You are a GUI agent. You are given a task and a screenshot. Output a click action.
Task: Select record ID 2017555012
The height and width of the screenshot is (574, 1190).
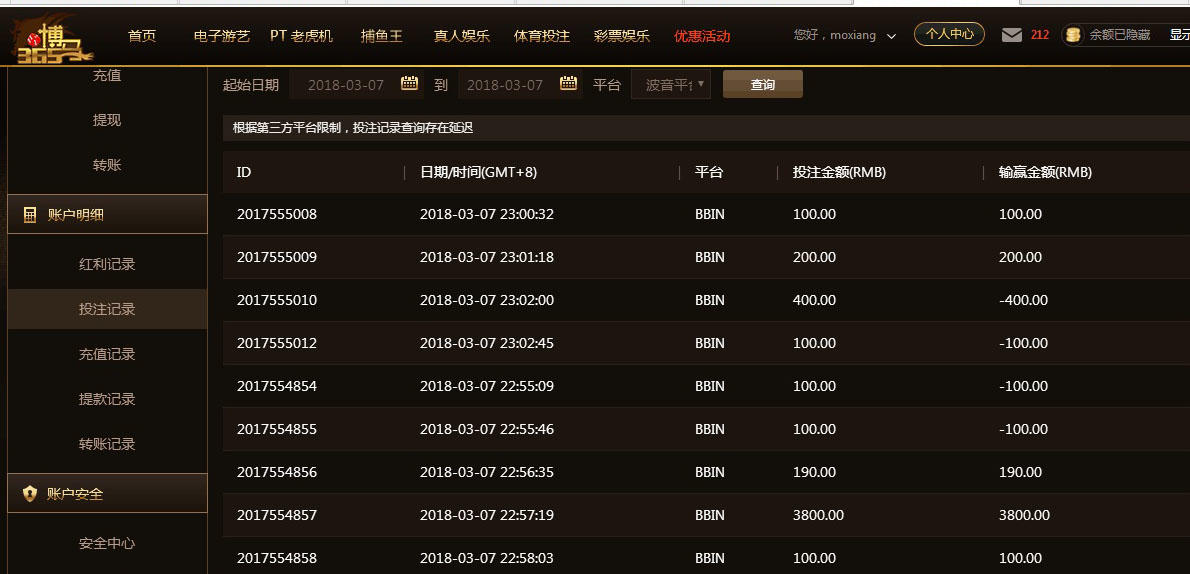click(277, 343)
